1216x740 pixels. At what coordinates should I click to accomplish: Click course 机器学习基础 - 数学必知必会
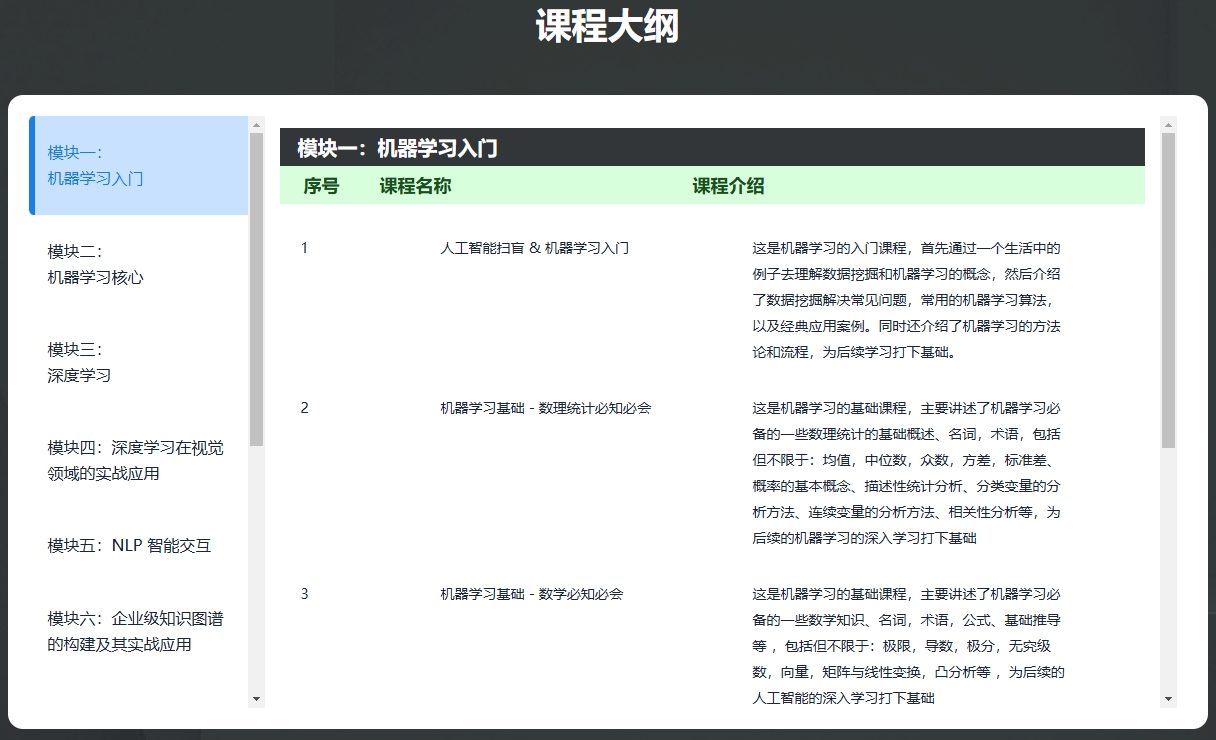pos(531,594)
